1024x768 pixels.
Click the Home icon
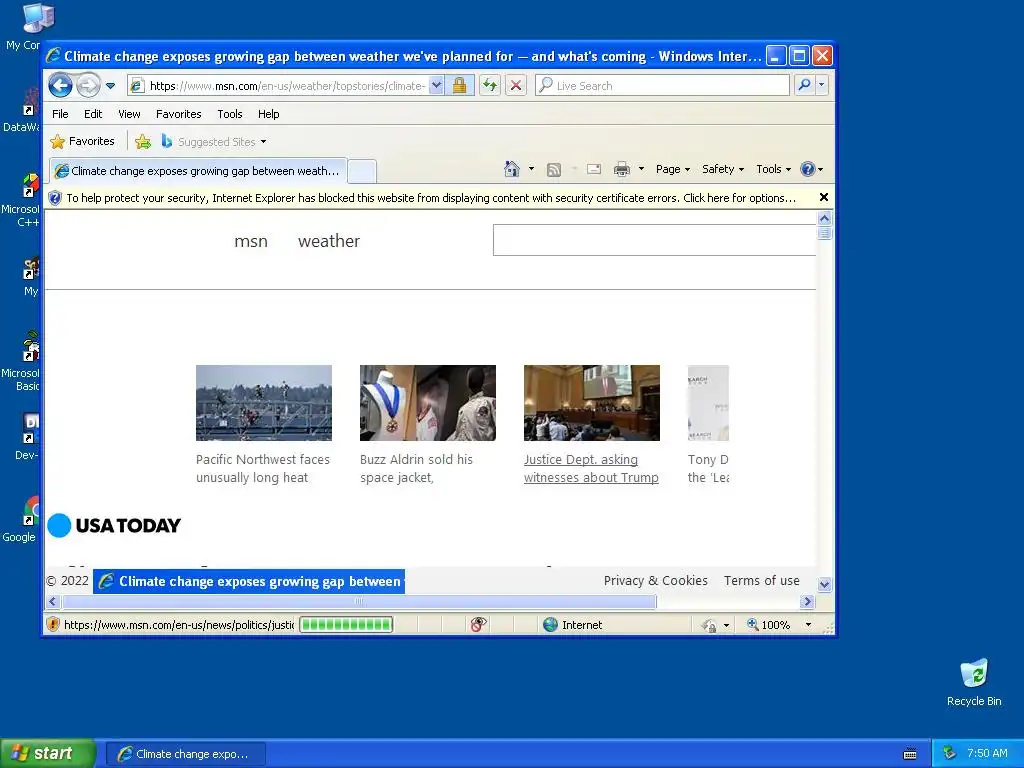pyautogui.click(x=512, y=169)
